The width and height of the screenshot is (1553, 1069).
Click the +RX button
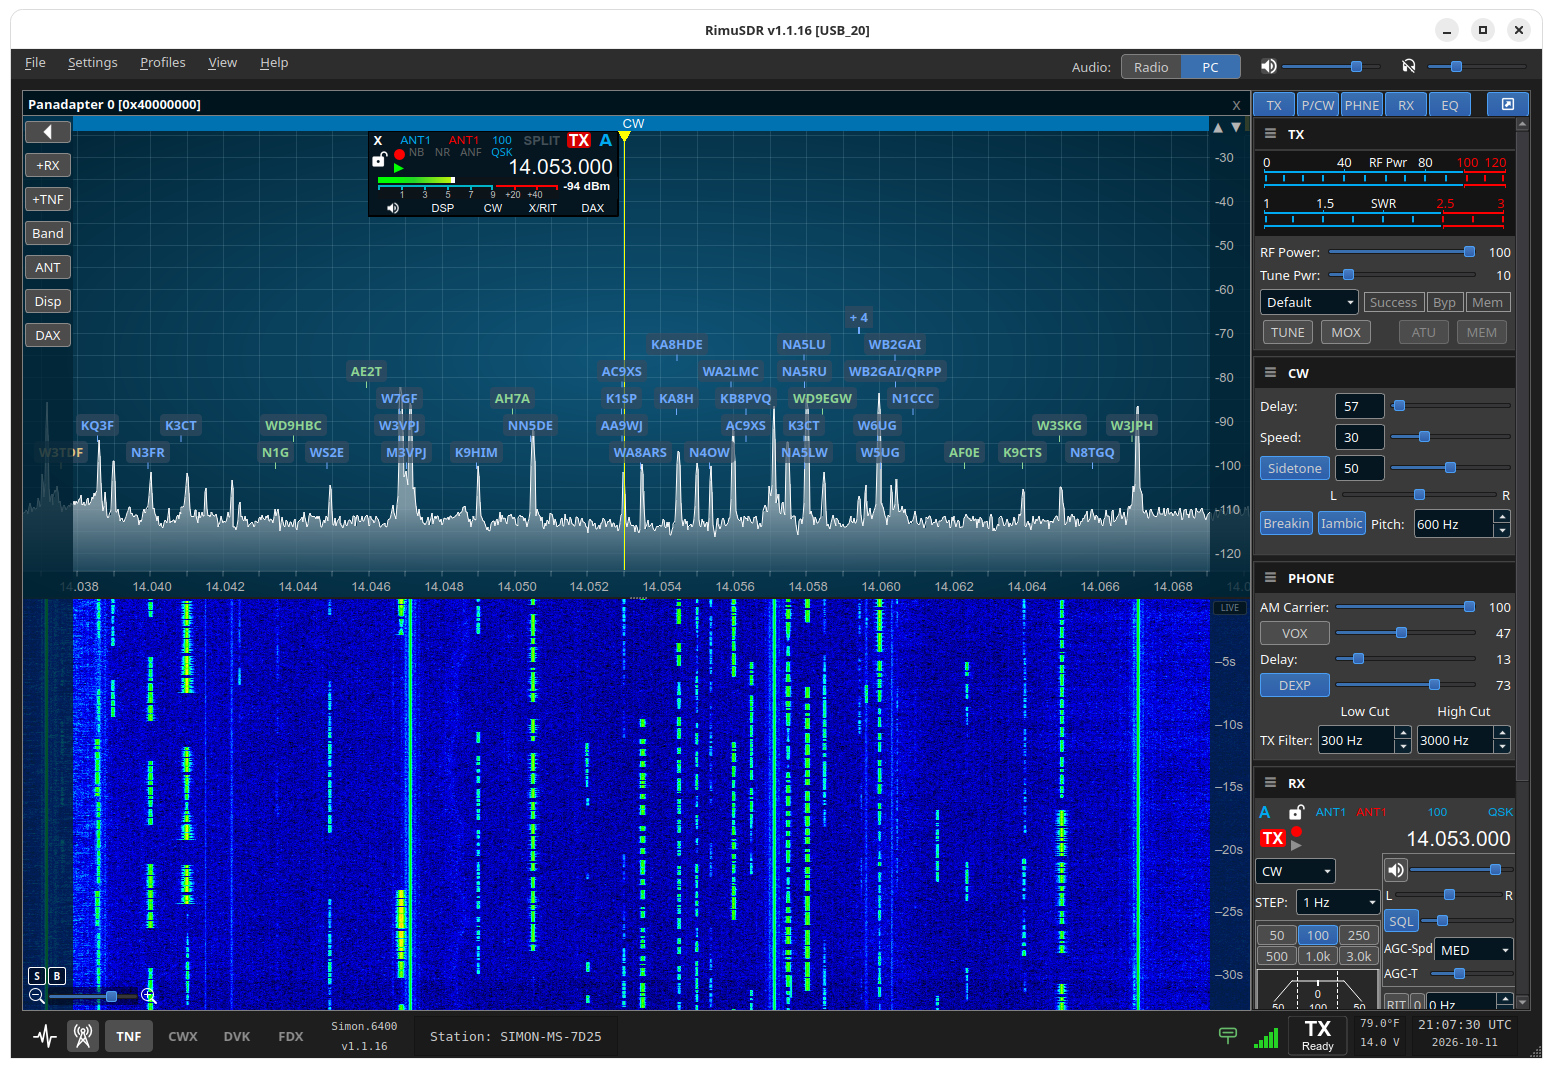click(48, 165)
